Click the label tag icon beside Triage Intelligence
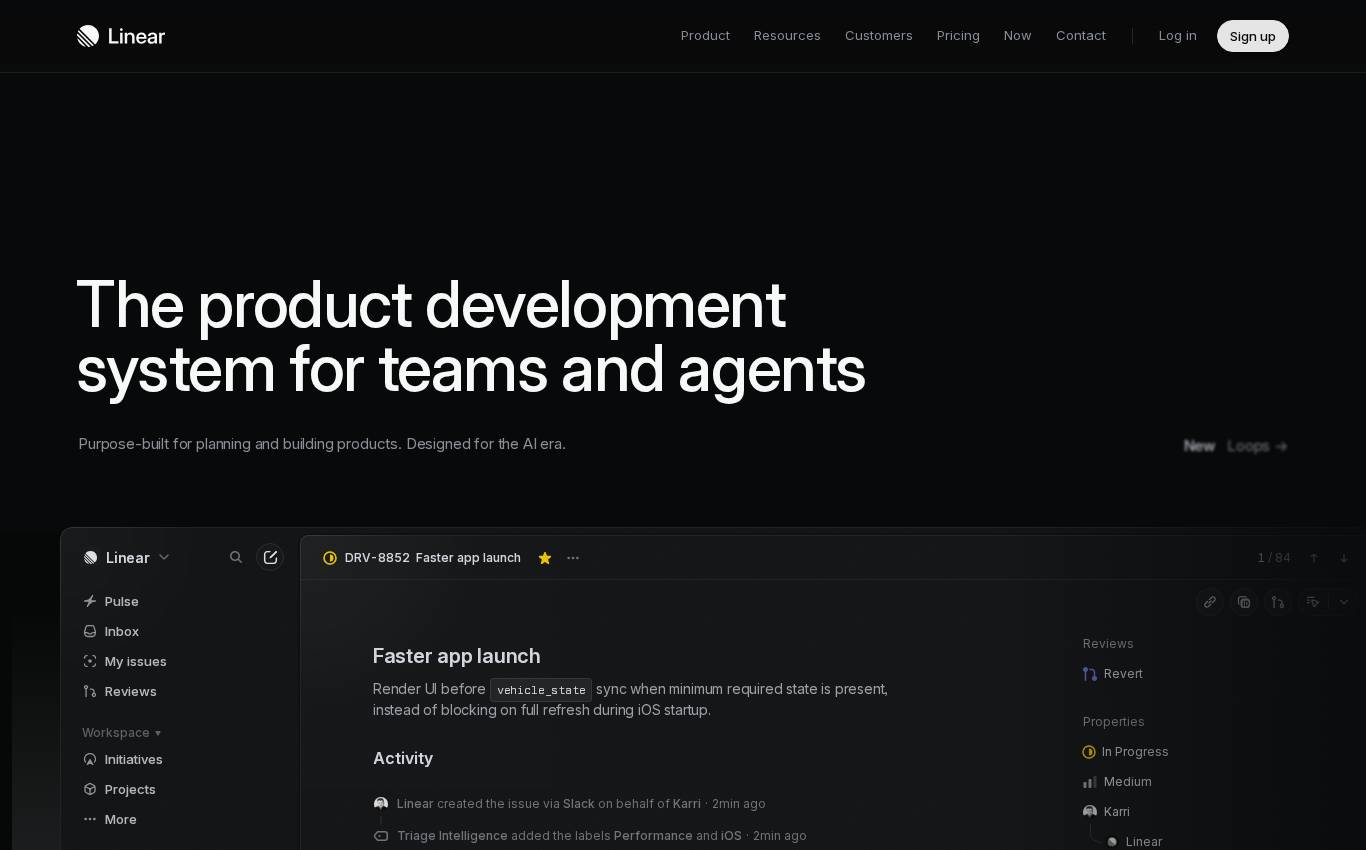Screen dimensions: 1366x850 click(381, 836)
